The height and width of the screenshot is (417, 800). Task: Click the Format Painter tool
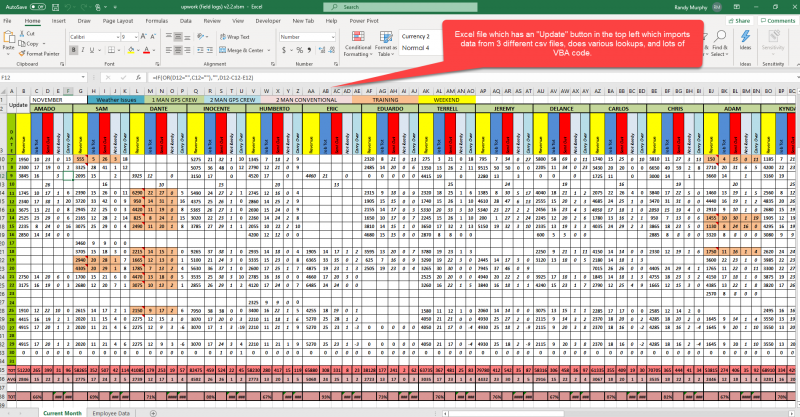point(40,52)
